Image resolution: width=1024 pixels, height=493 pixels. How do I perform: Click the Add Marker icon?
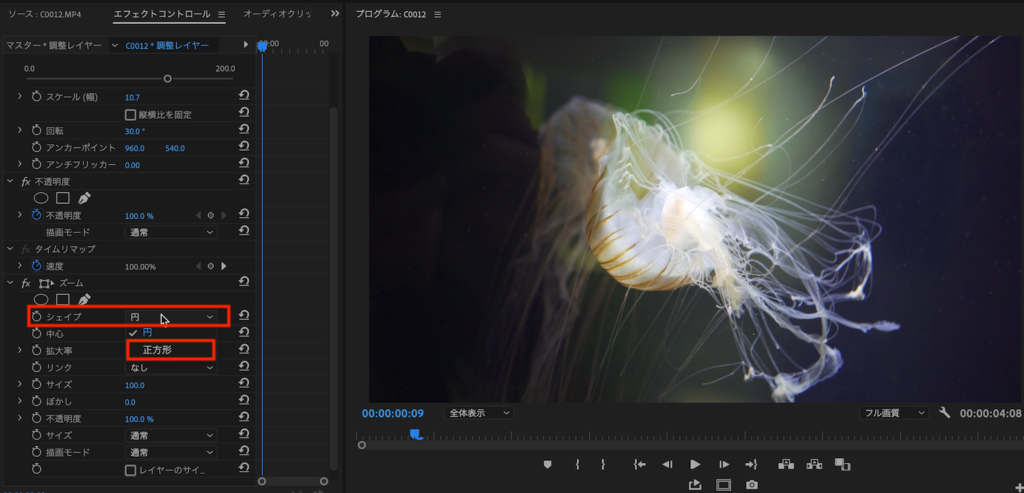click(547, 464)
